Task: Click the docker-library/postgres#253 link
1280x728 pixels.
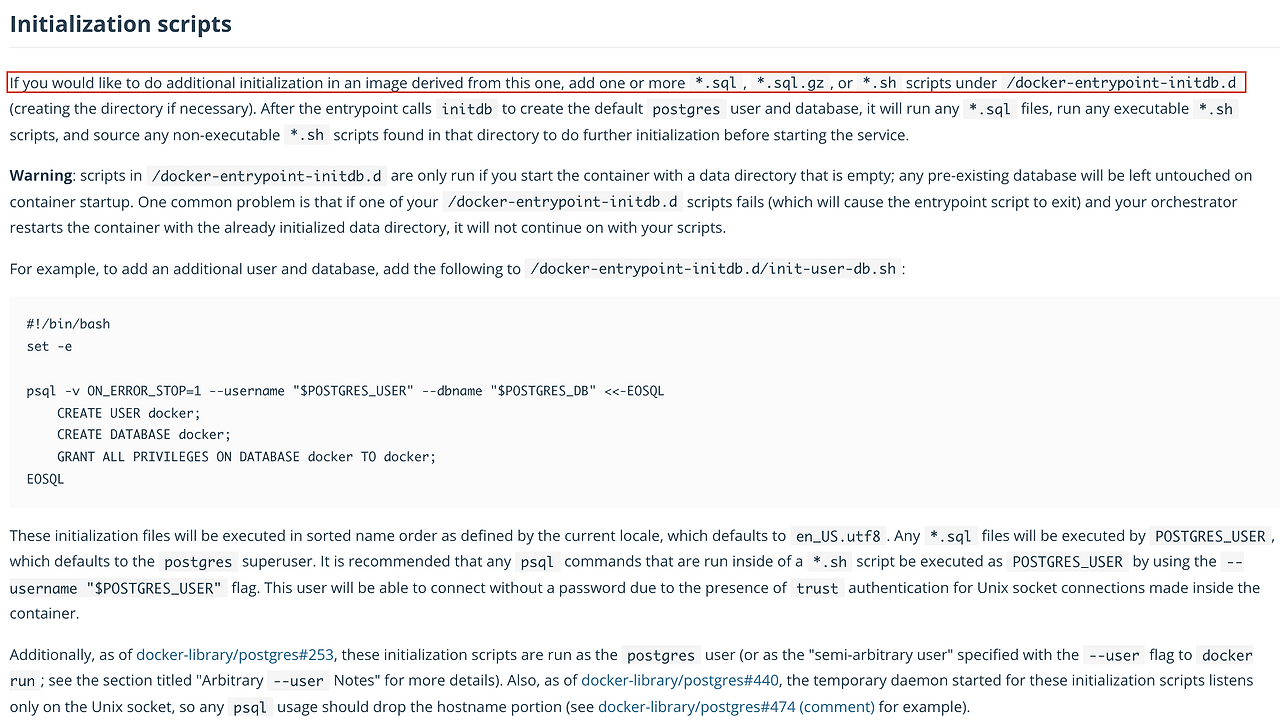Action: click(x=235, y=654)
